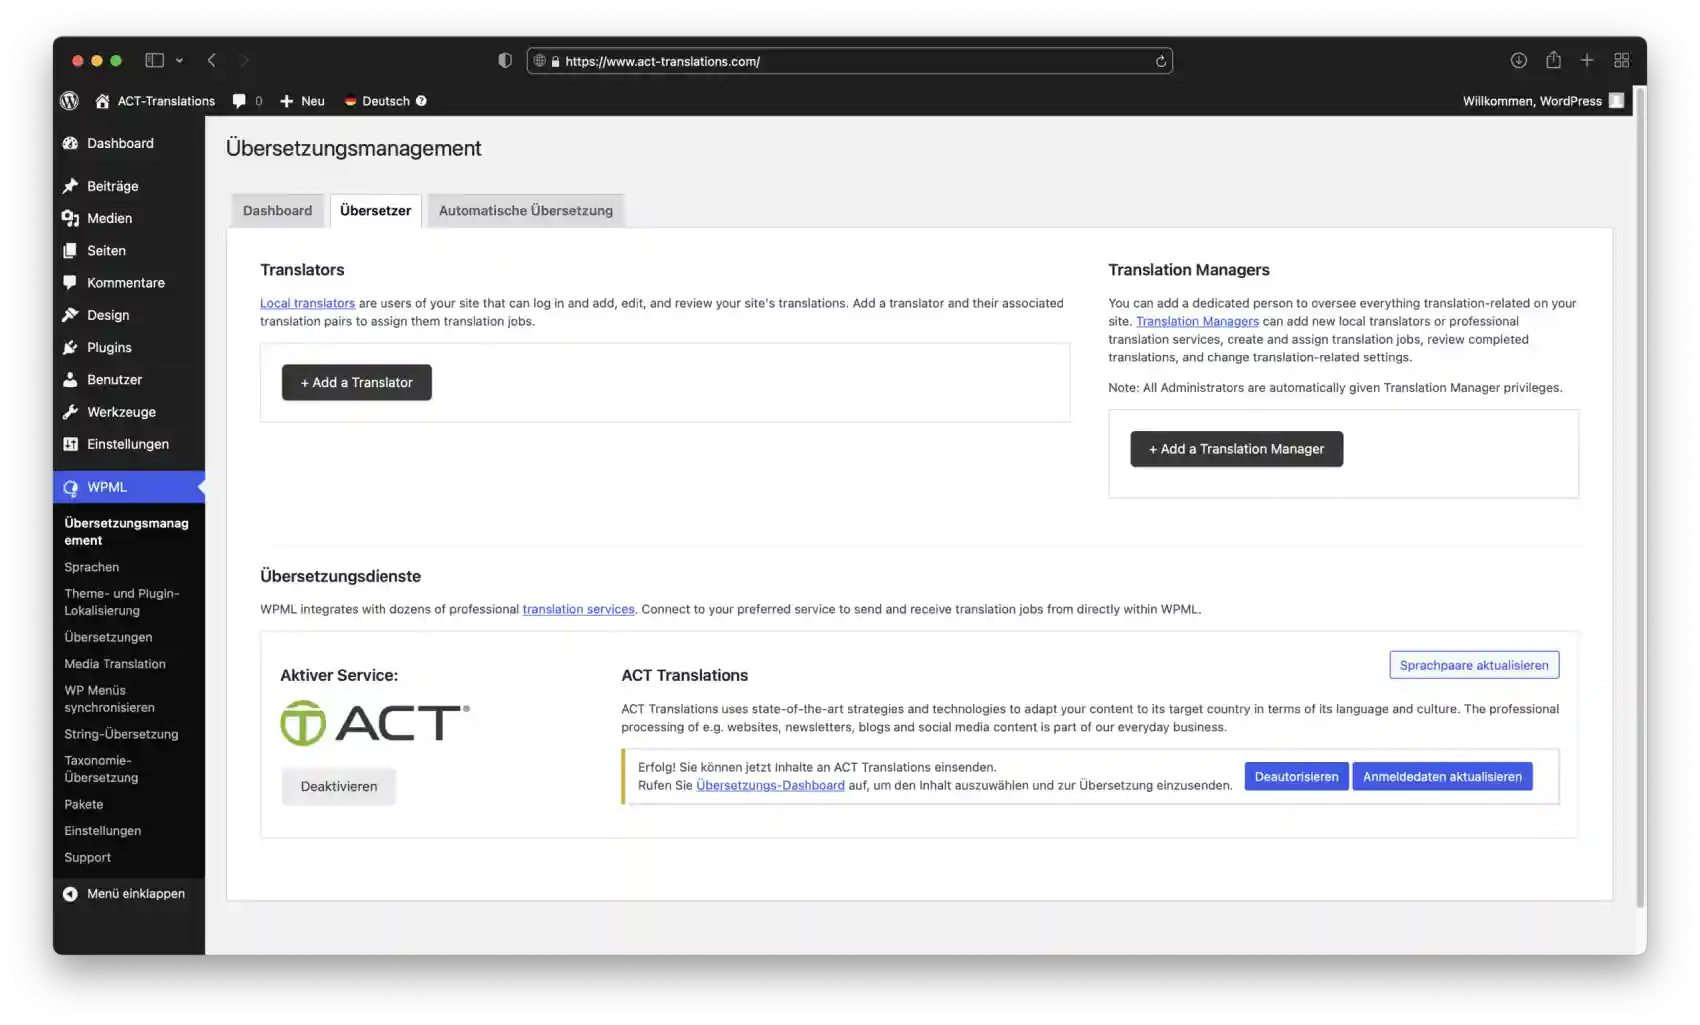Show the tab overview grid icon

[x=1622, y=61]
